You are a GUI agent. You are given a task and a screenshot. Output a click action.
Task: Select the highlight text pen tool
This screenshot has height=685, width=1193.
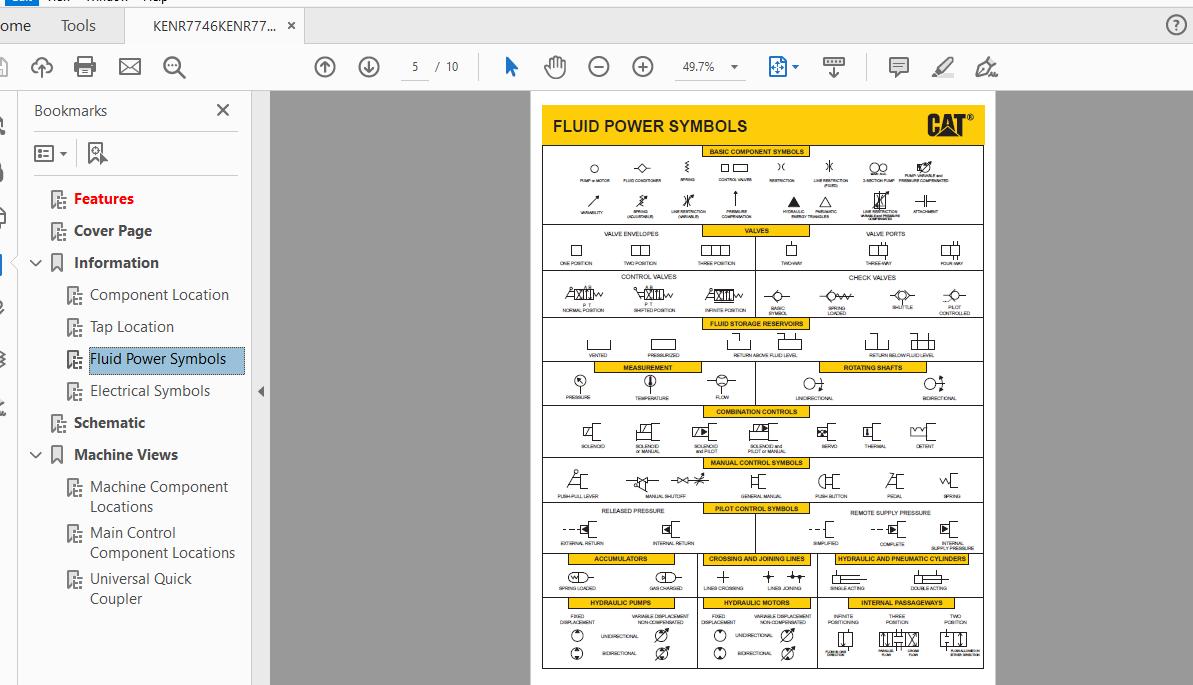(943, 67)
